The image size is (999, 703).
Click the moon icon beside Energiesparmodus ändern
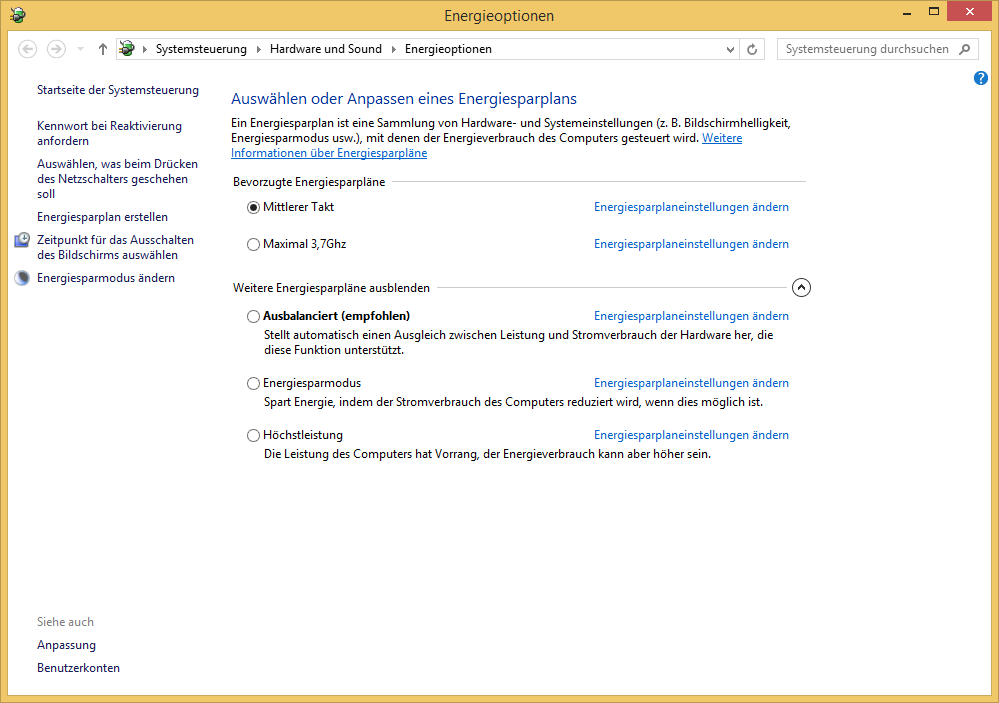coord(22,278)
